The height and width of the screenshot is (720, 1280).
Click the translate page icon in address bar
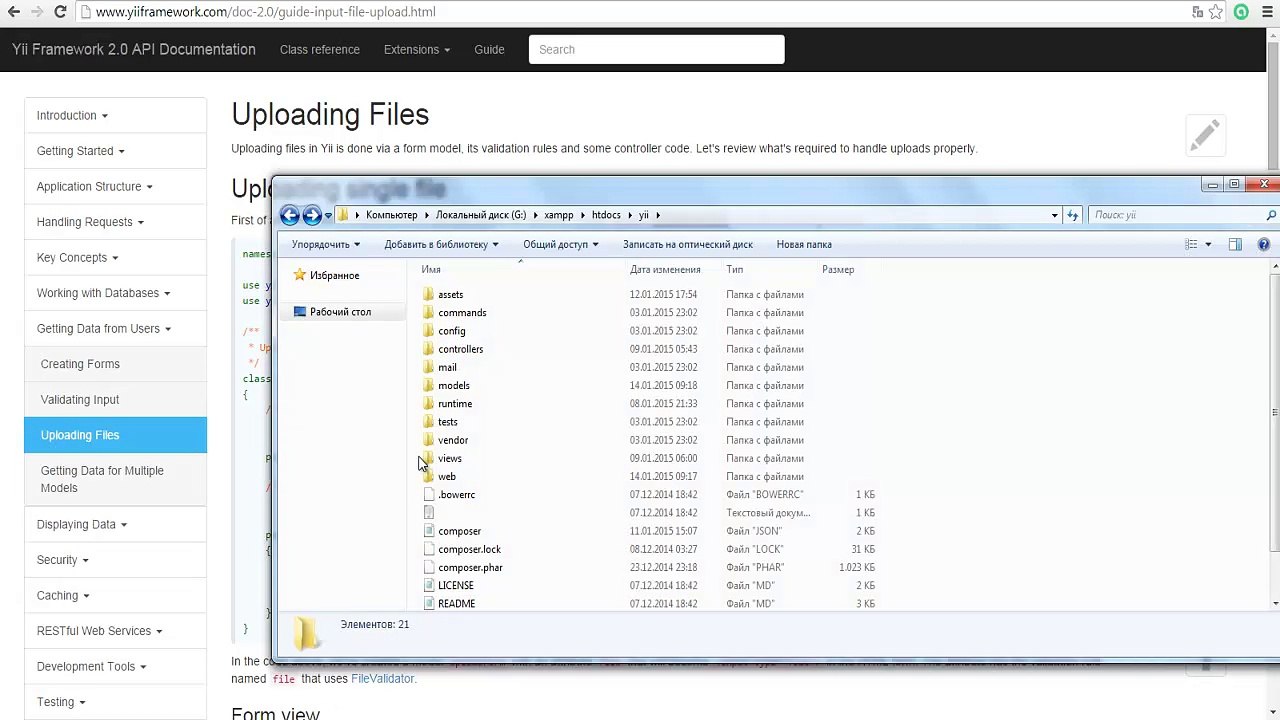coord(1197,12)
